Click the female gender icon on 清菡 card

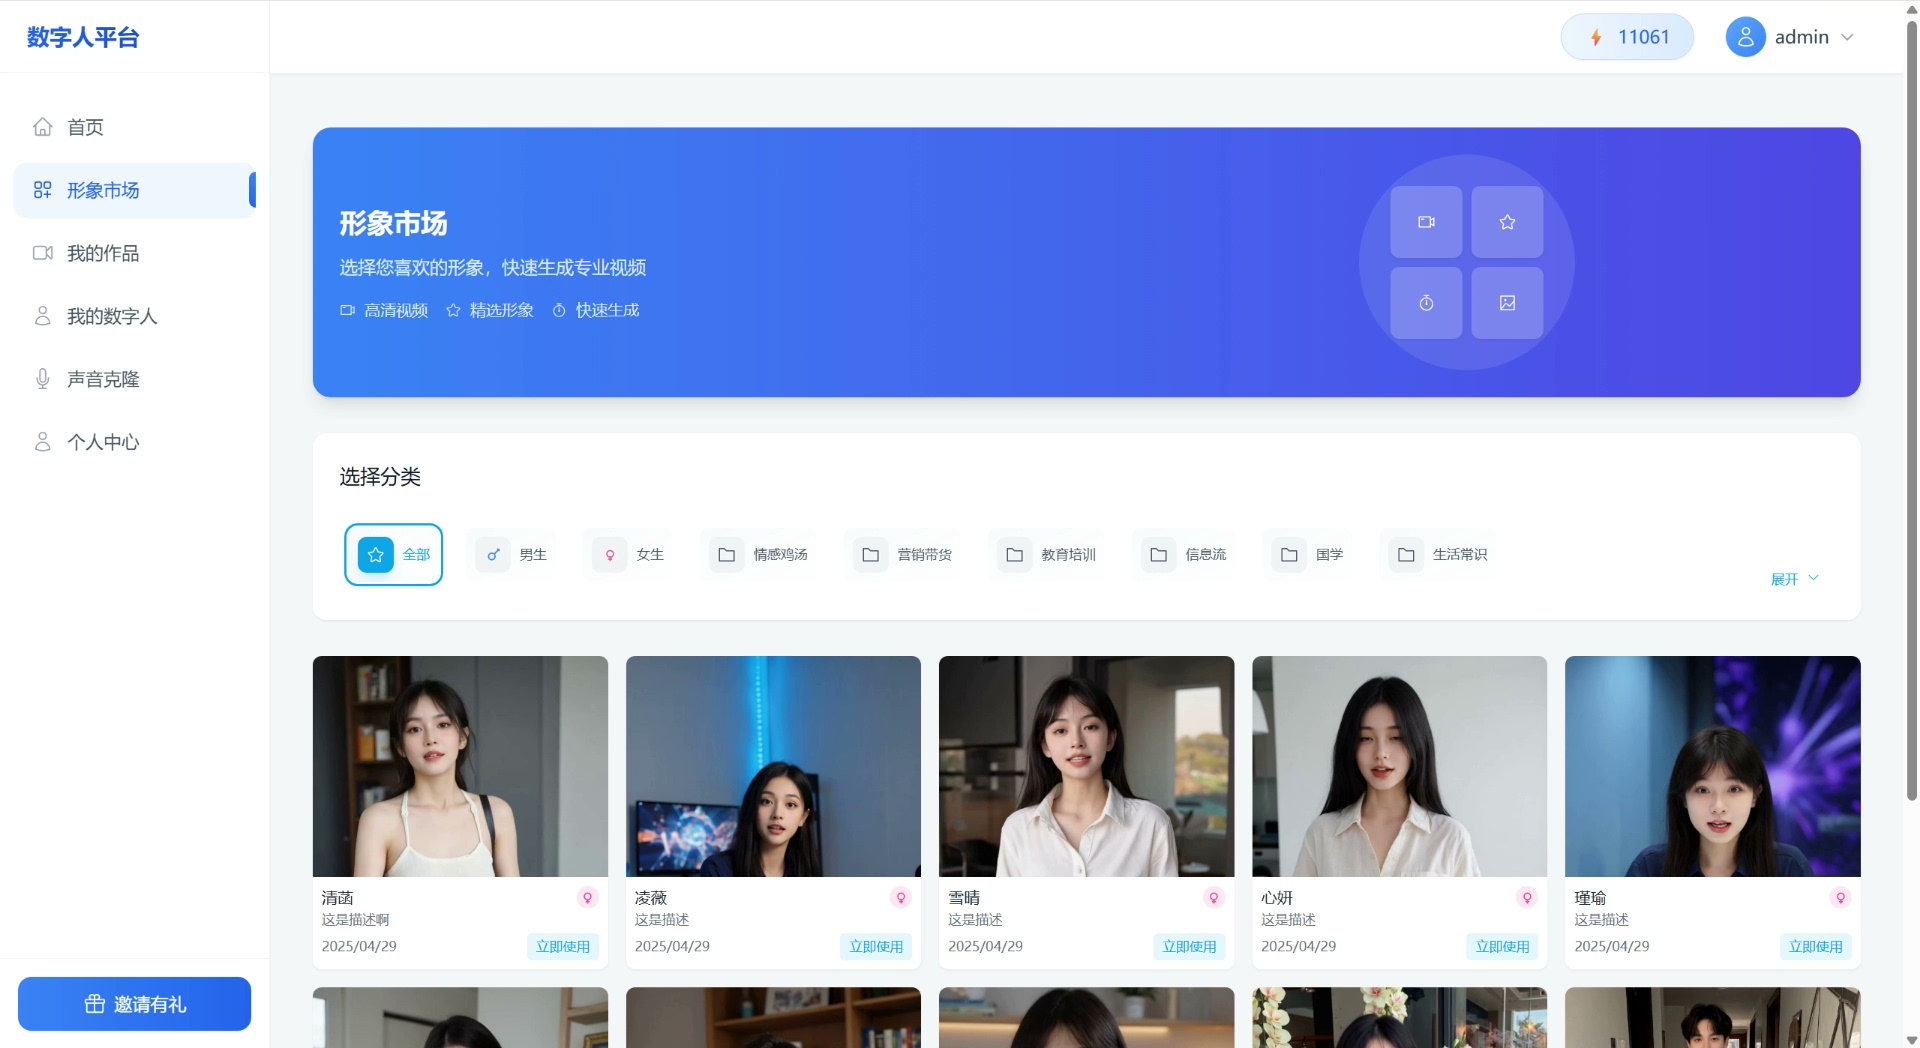coord(588,898)
